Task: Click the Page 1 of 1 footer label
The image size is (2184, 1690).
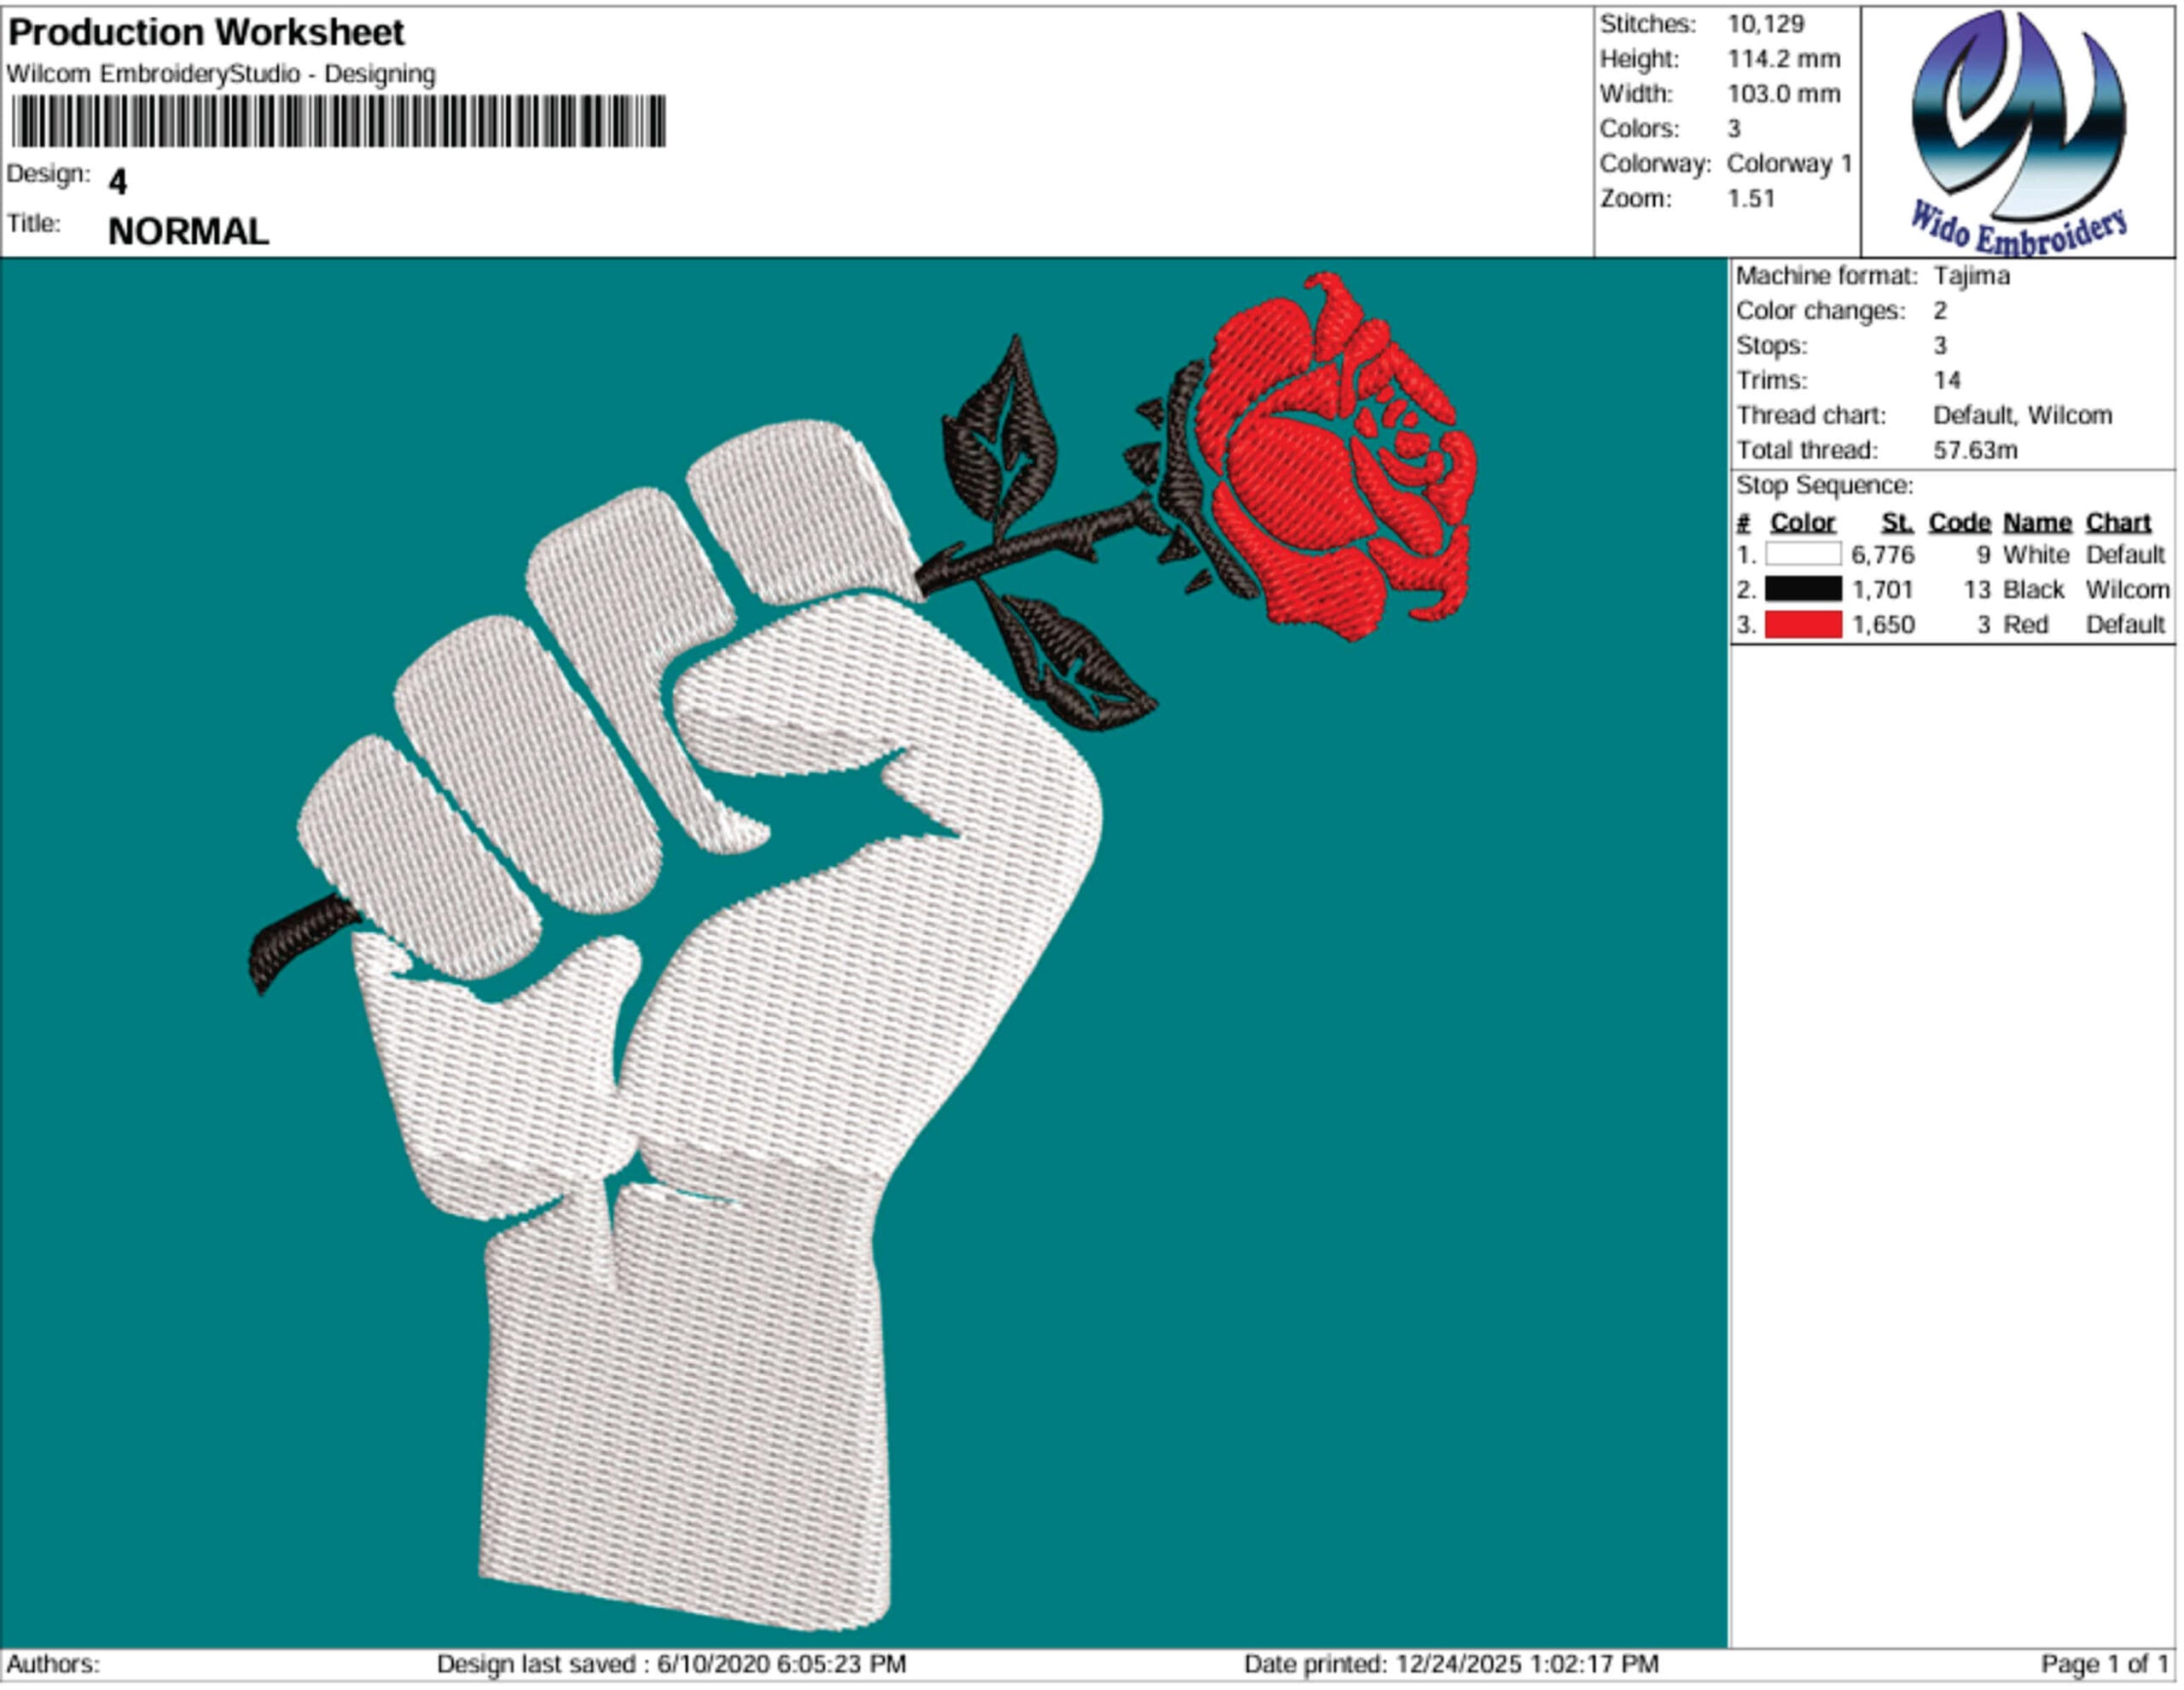Action: coord(2104,1664)
